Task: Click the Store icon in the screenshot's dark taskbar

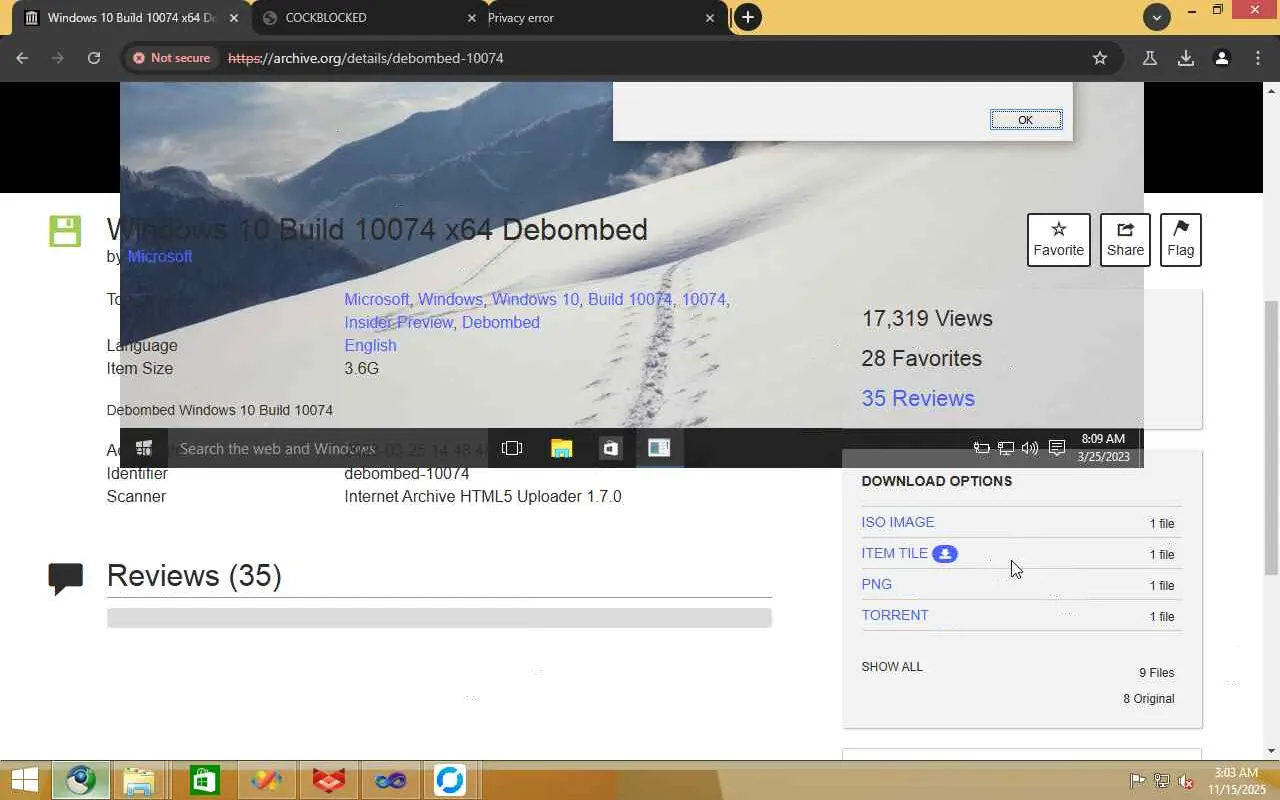Action: click(611, 448)
